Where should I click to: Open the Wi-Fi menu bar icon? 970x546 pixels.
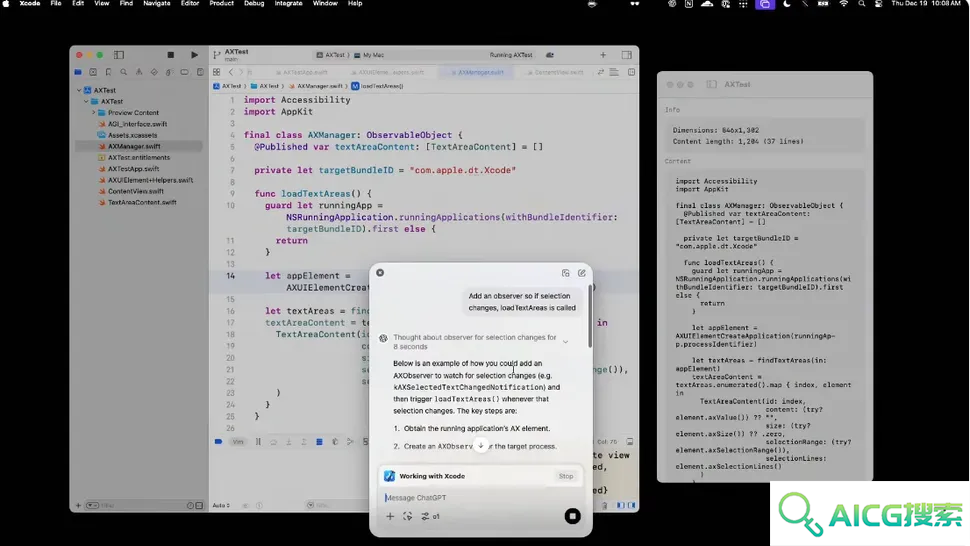tap(844, 4)
